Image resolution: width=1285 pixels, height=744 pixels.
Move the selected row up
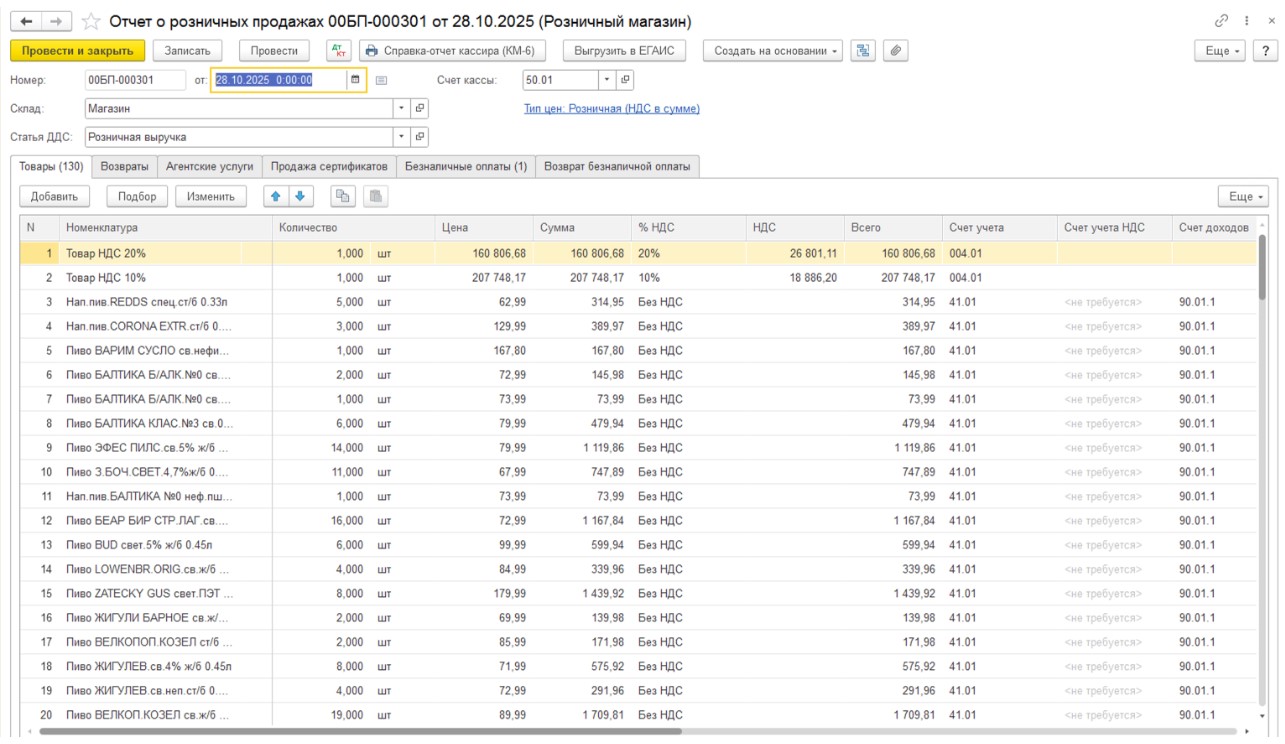[278, 196]
